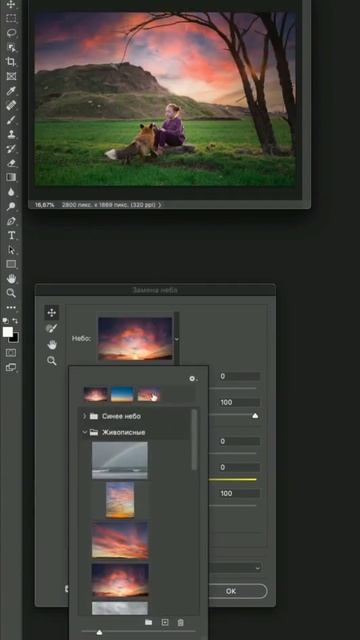
Task: Select the Blur tool
Action: tap(11, 192)
